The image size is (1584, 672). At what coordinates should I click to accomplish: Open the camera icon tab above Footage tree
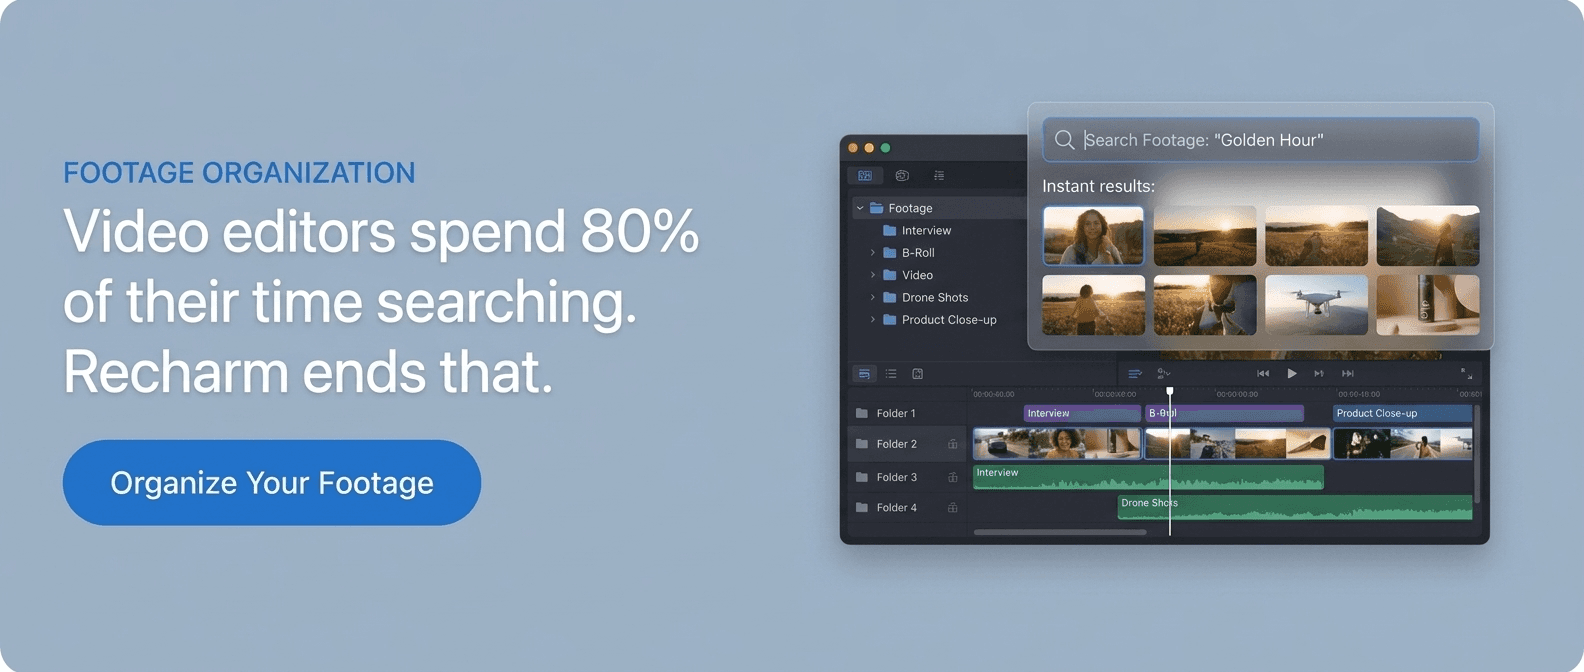point(902,175)
